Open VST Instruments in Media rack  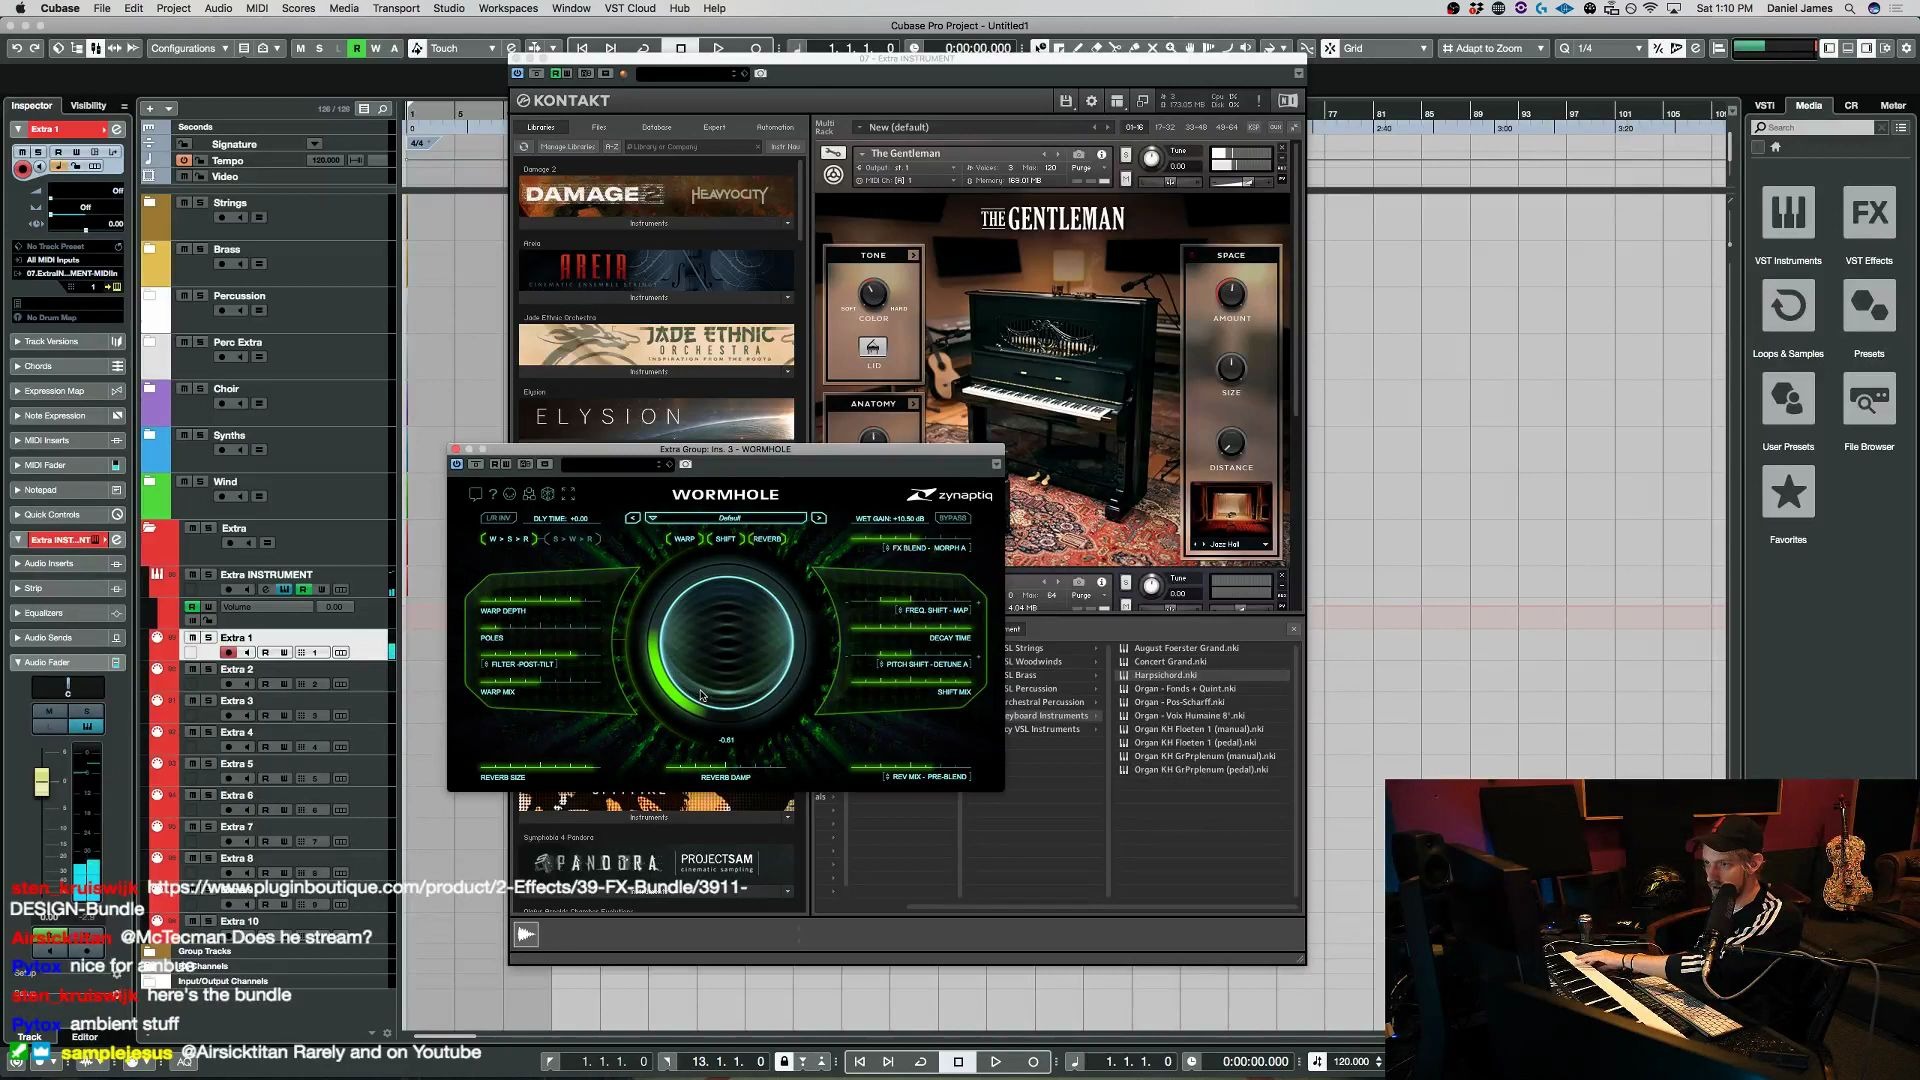(1787, 214)
